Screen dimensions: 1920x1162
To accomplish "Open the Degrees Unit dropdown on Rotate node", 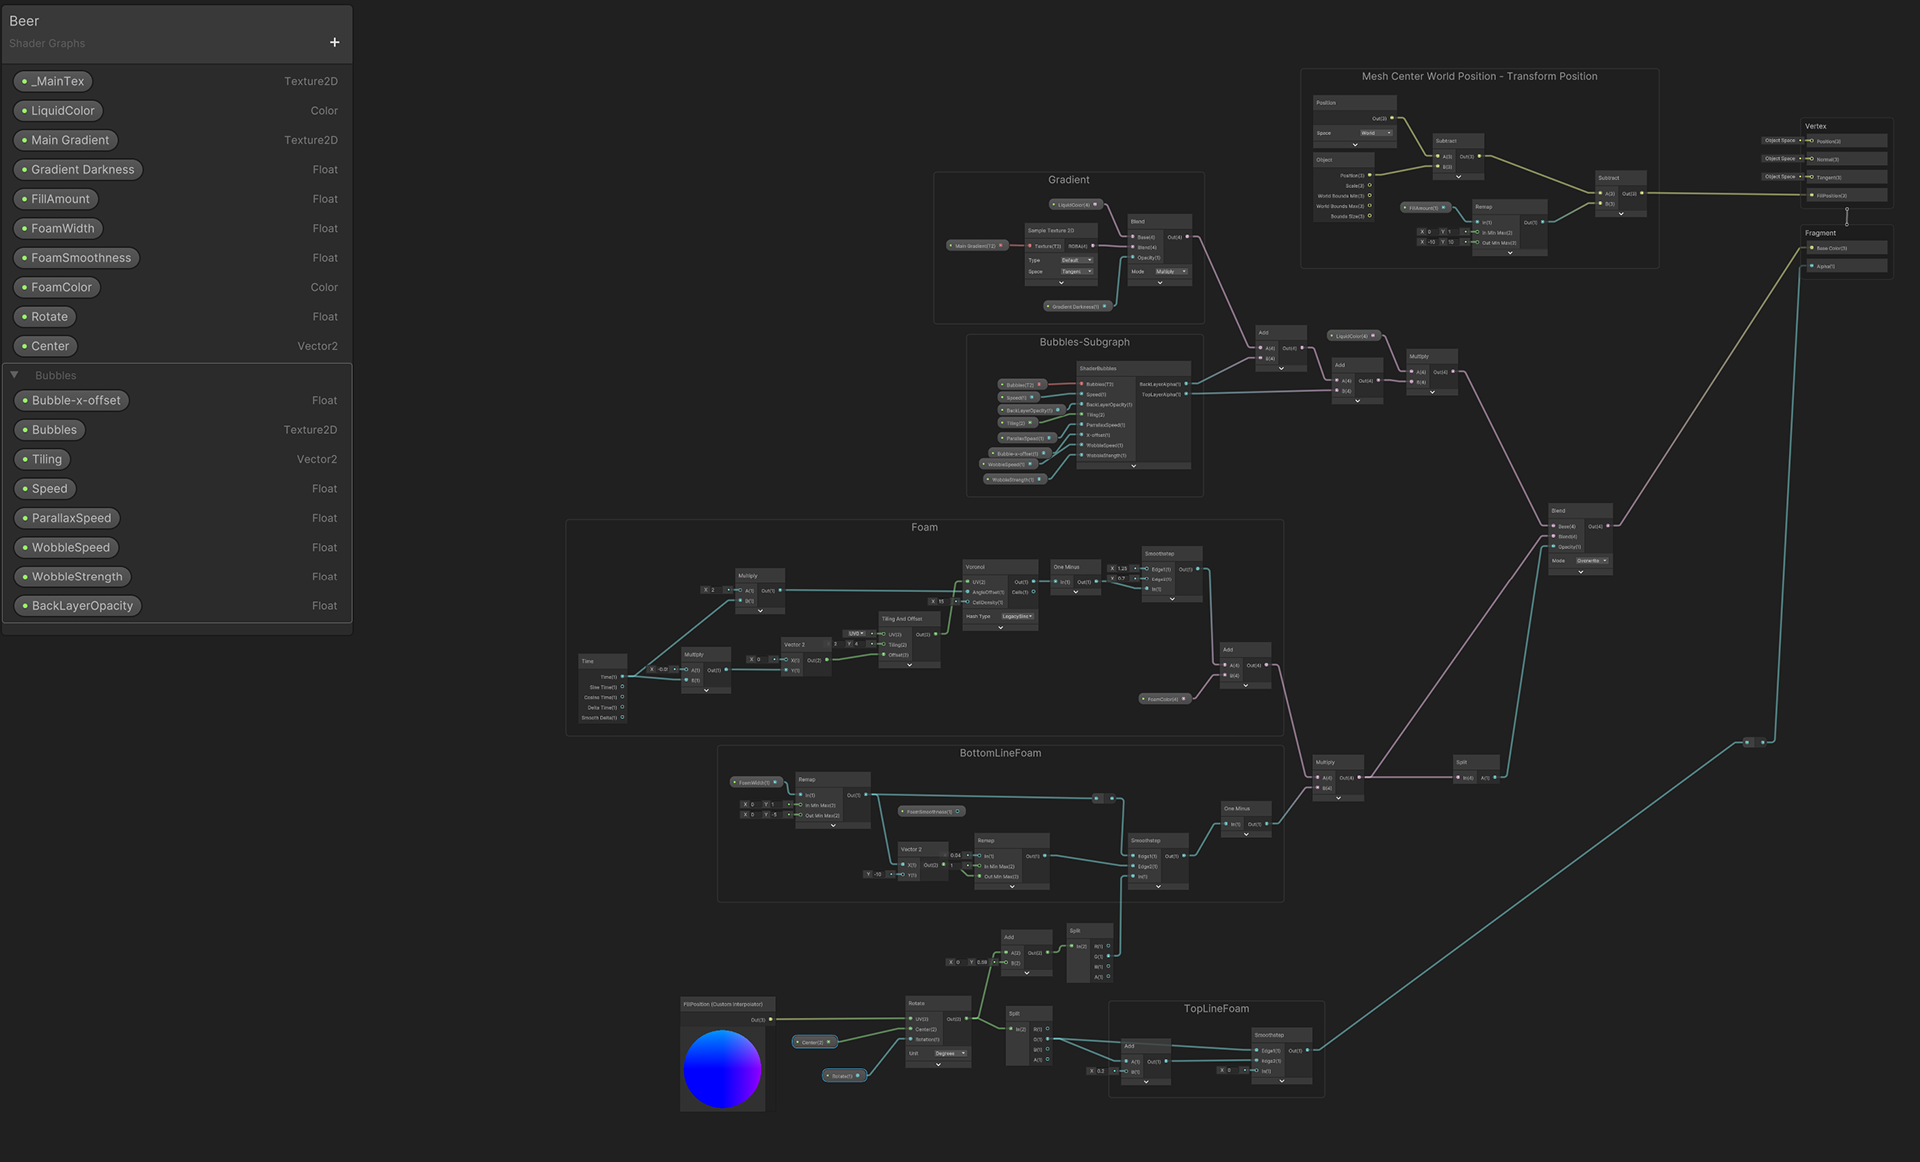I will click(949, 1053).
